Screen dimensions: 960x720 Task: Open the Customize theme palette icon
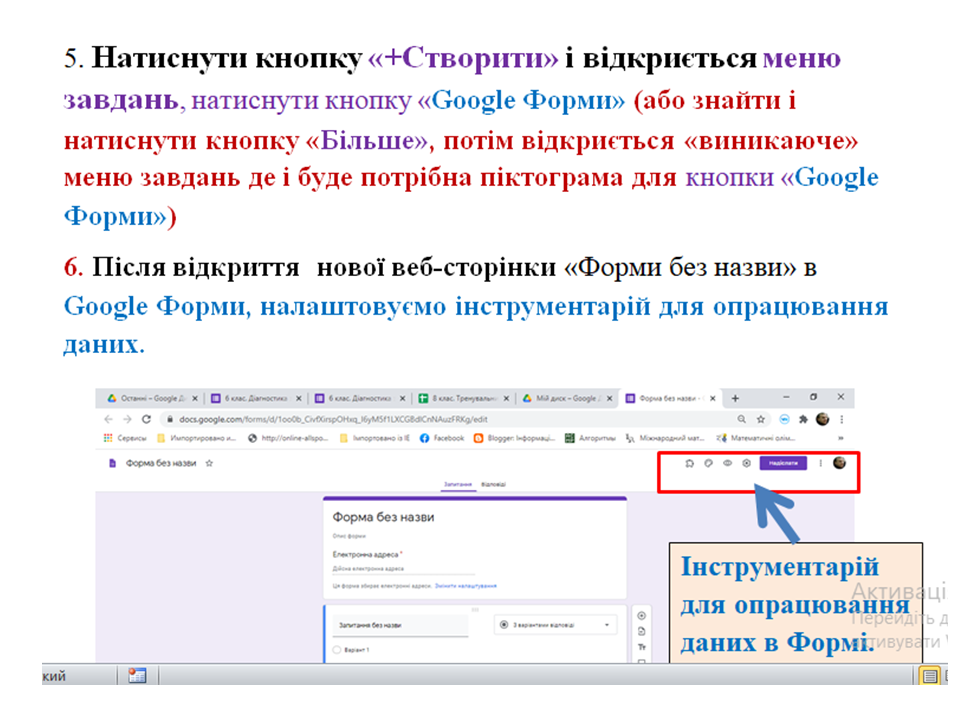[x=708, y=463]
